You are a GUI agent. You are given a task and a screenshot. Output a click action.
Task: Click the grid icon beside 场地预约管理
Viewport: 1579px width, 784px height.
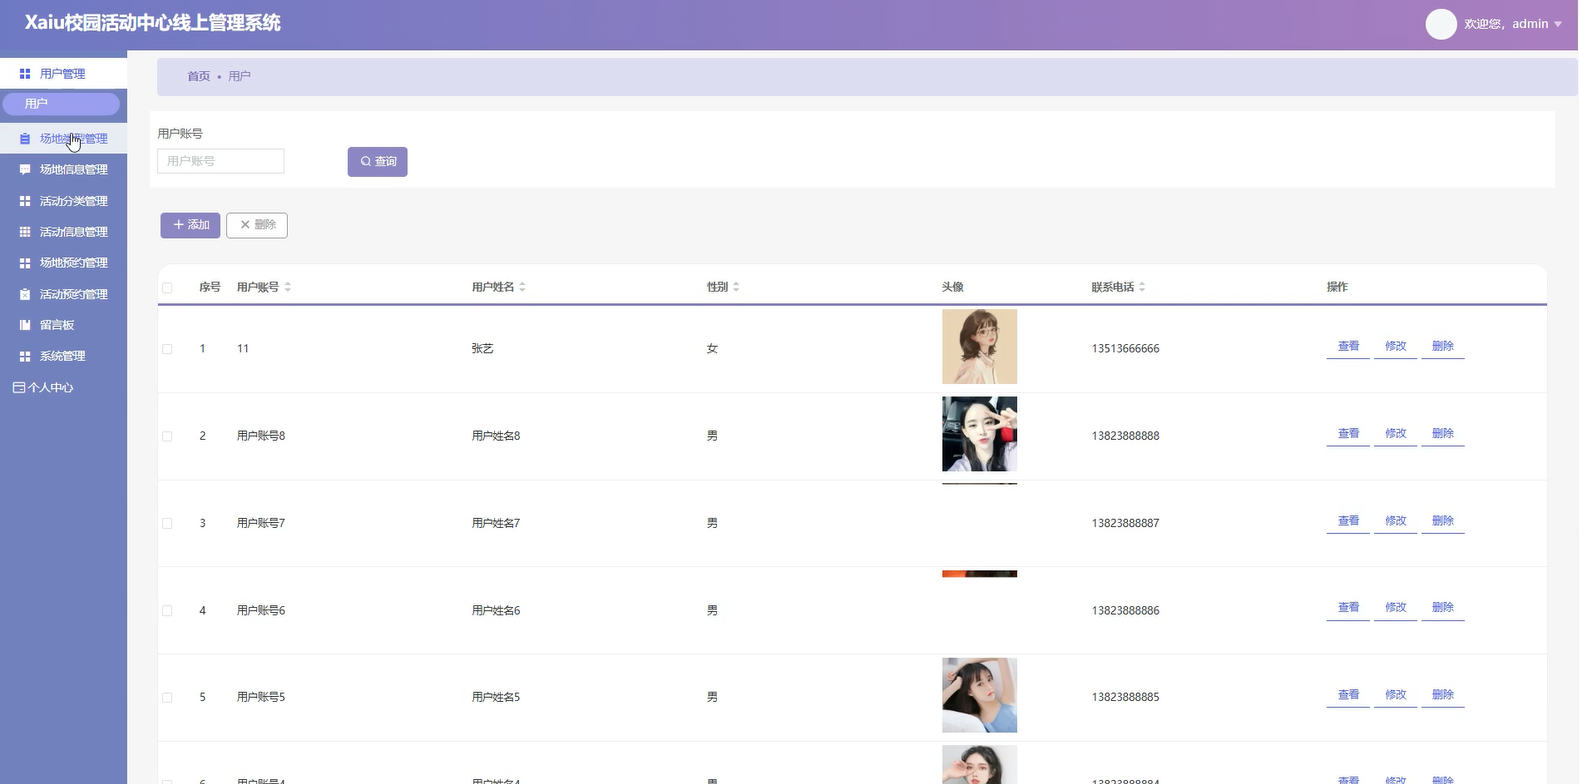point(25,263)
